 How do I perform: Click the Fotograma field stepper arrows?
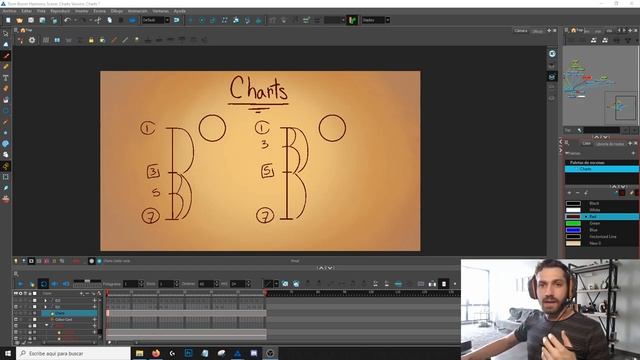[x=141, y=284]
